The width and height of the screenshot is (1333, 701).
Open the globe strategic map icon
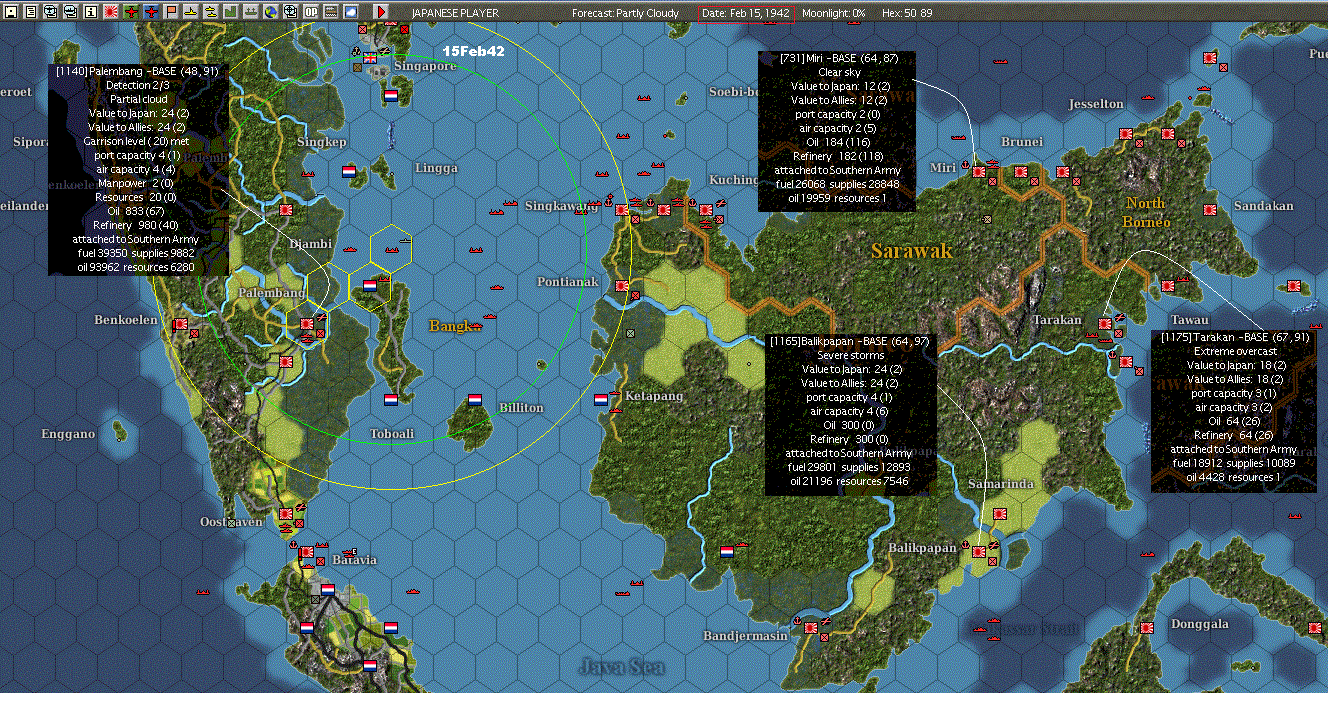coord(271,12)
